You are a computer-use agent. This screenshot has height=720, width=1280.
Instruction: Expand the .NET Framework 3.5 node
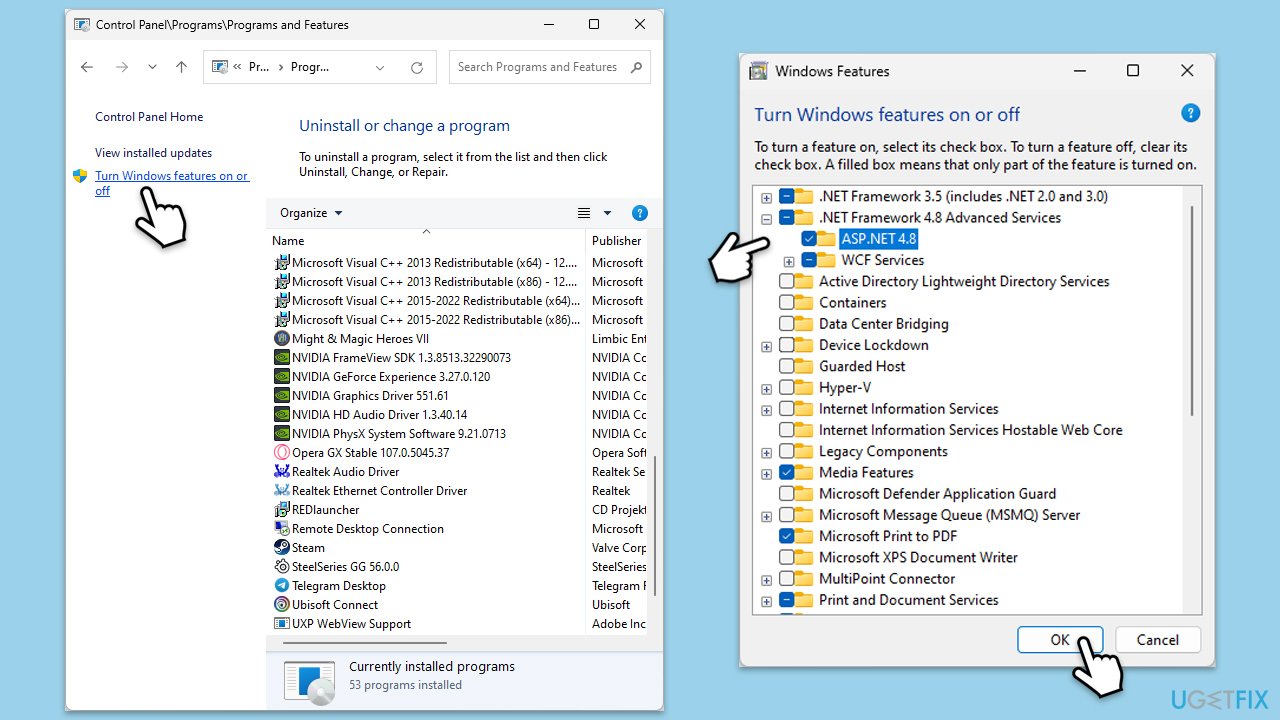coord(766,197)
